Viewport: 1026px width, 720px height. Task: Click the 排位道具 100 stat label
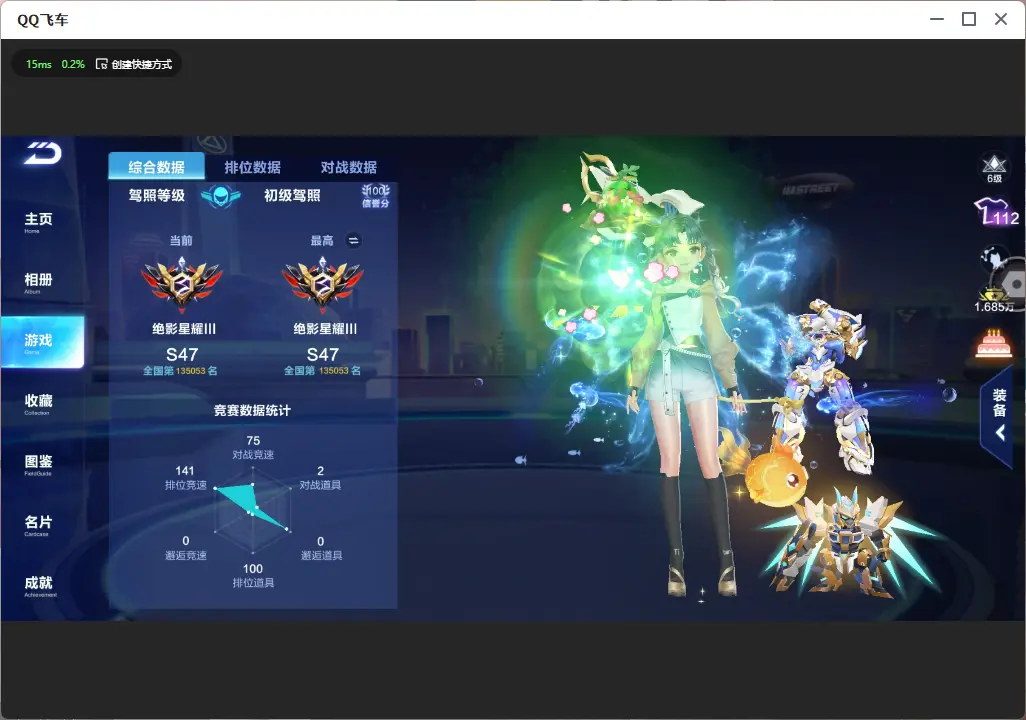(253, 576)
